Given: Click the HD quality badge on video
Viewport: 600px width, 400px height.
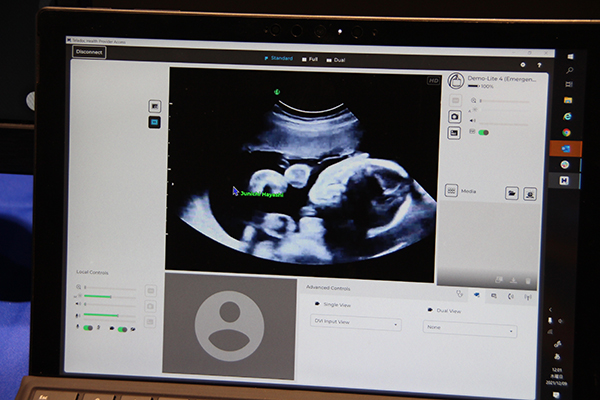Looking at the screenshot, I should 433,80.
